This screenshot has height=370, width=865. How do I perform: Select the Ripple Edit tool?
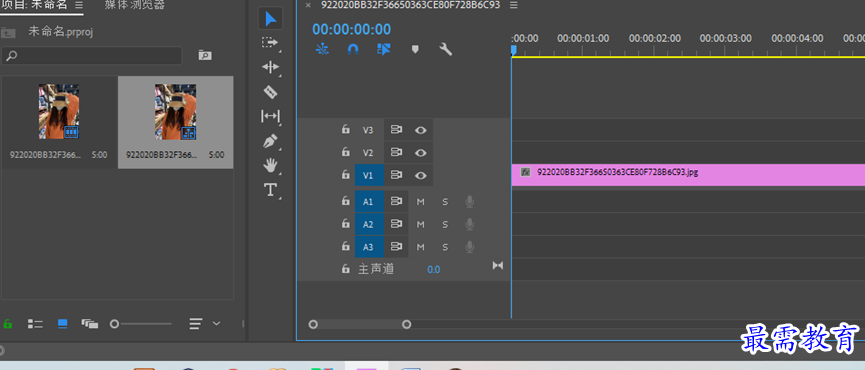click(270, 67)
